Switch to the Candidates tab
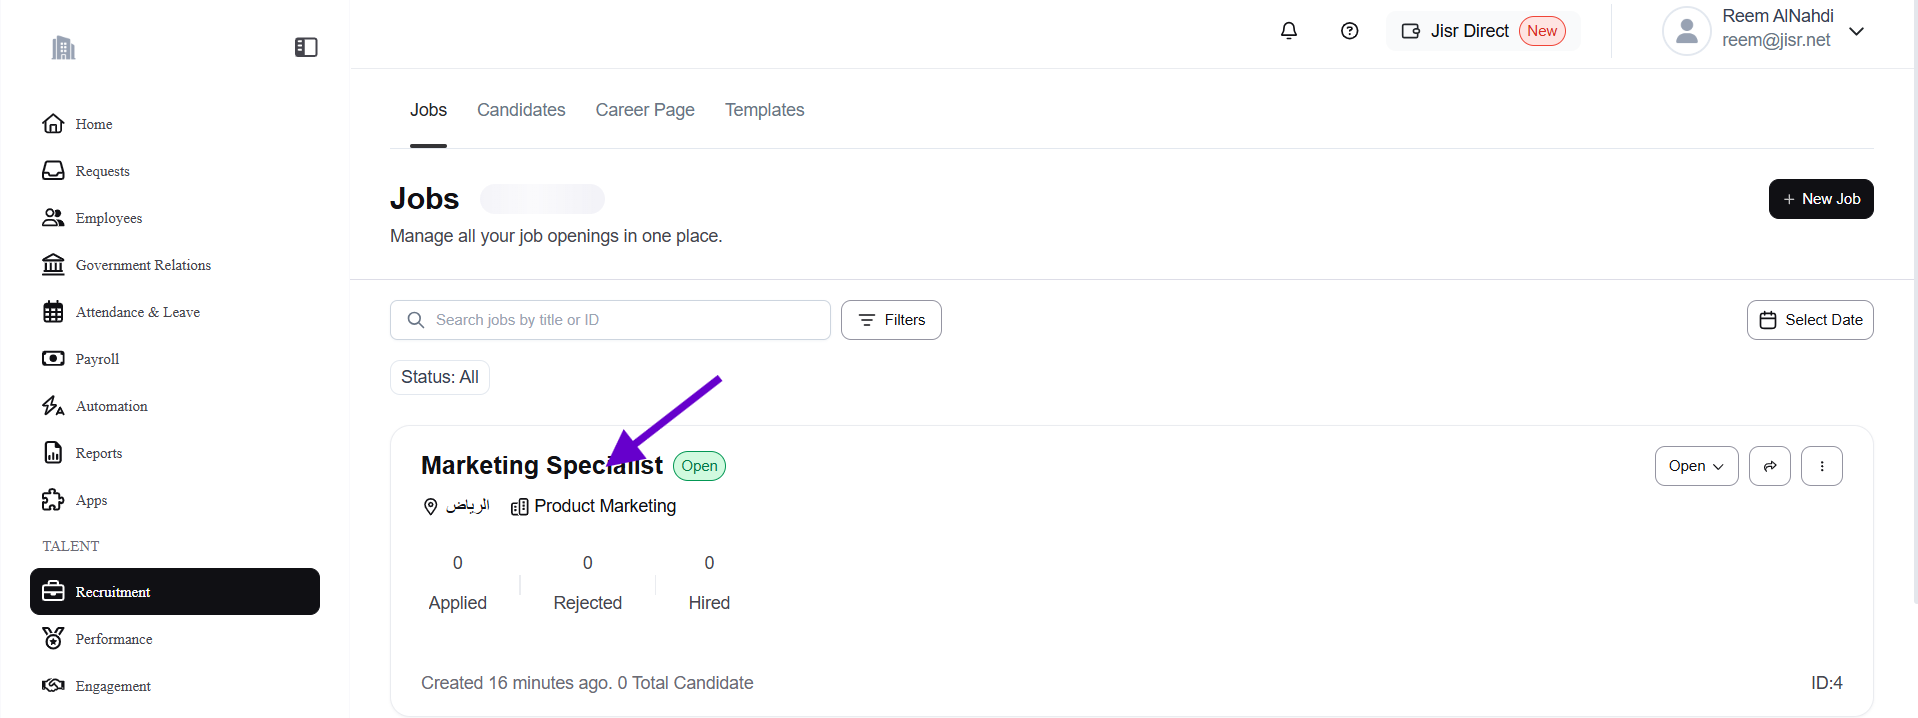The image size is (1918, 718). (x=521, y=110)
